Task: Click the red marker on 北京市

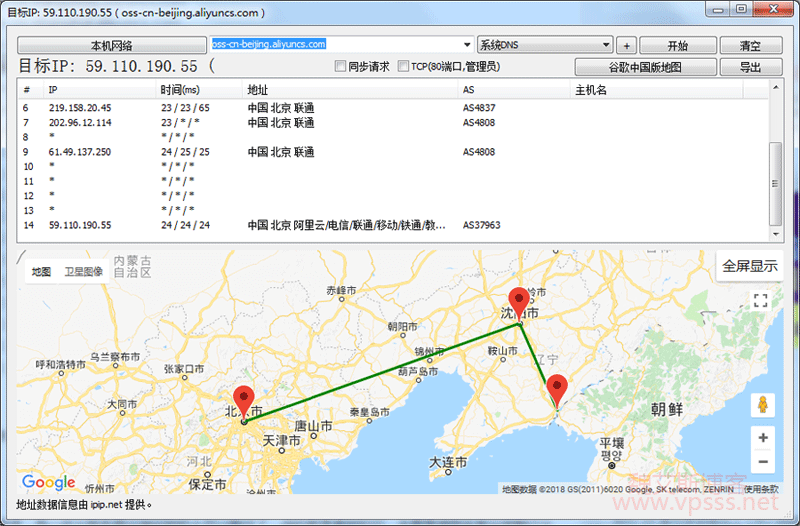Action: [244, 402]
